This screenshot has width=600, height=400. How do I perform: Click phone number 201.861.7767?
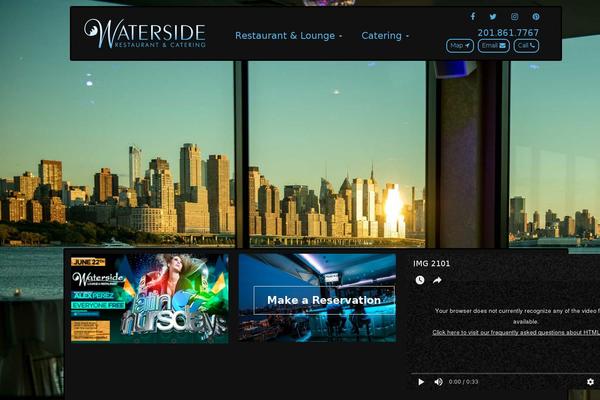coord(508,33)
